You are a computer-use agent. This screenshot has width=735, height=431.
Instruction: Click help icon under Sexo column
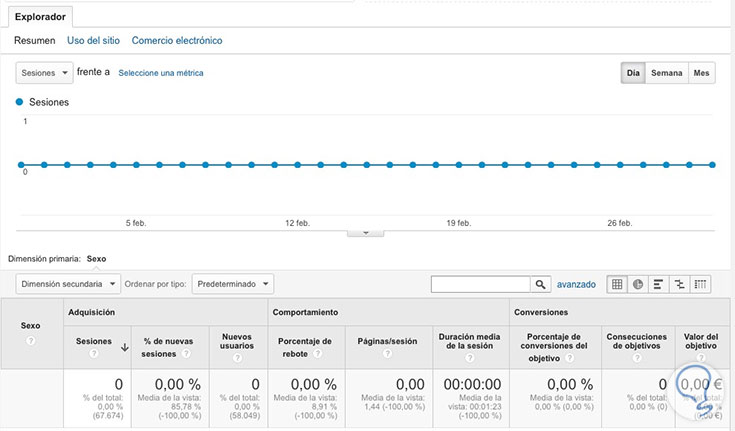[x=31, y=341]
